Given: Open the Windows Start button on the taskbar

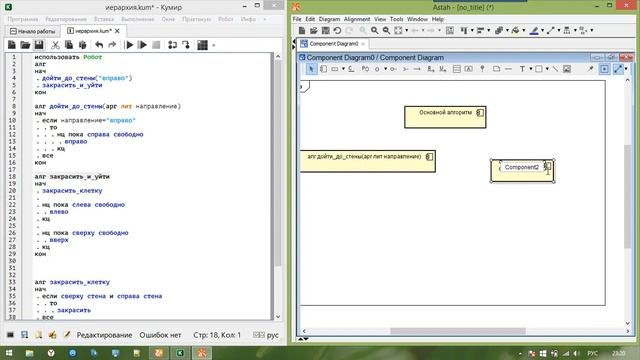Looking at the screenshot, I should click(8, 353).
